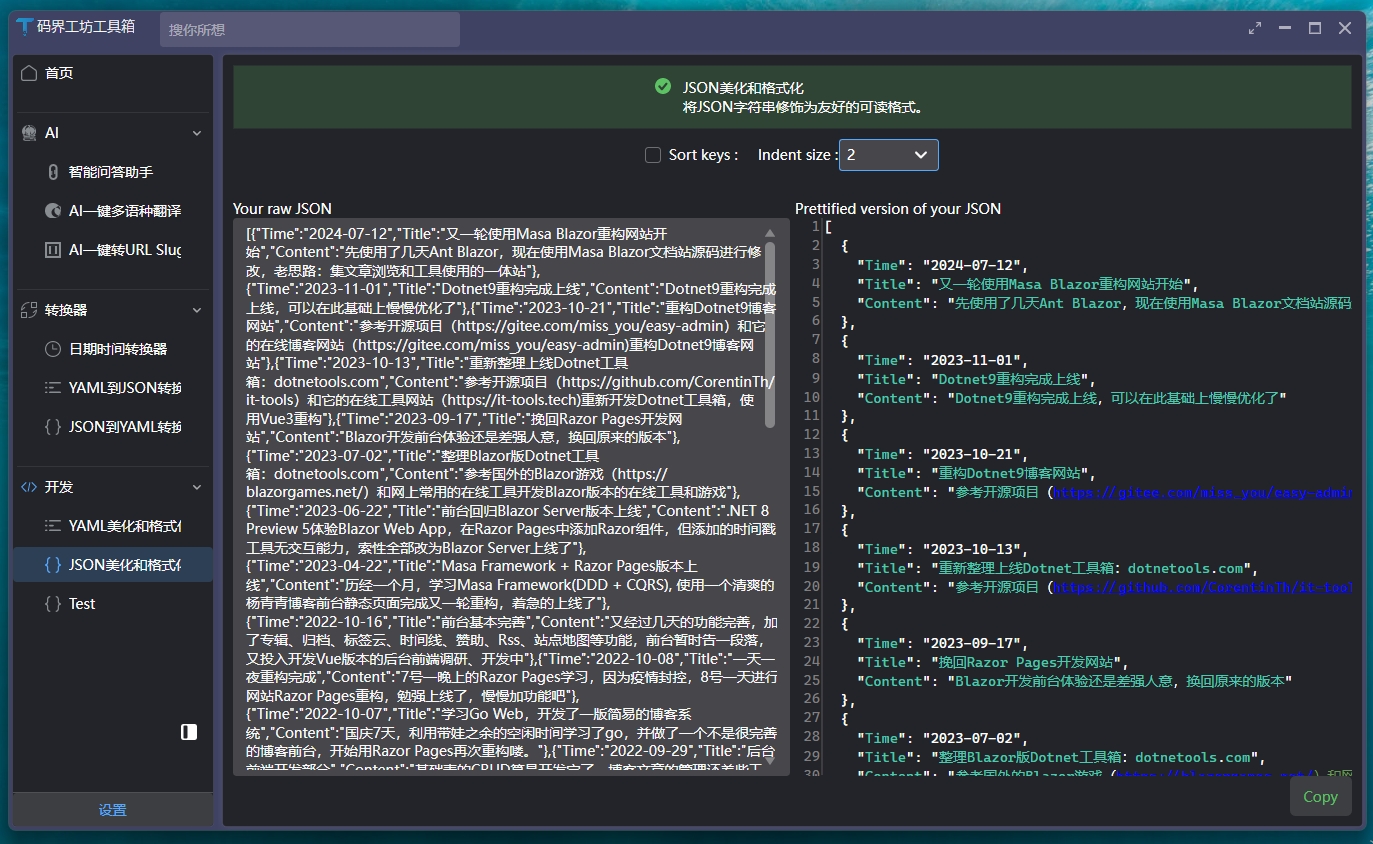This screenshot has width=1373, height=844.
Task: Open AI一键转URL Slug menu item
Action: coord(124,250)
